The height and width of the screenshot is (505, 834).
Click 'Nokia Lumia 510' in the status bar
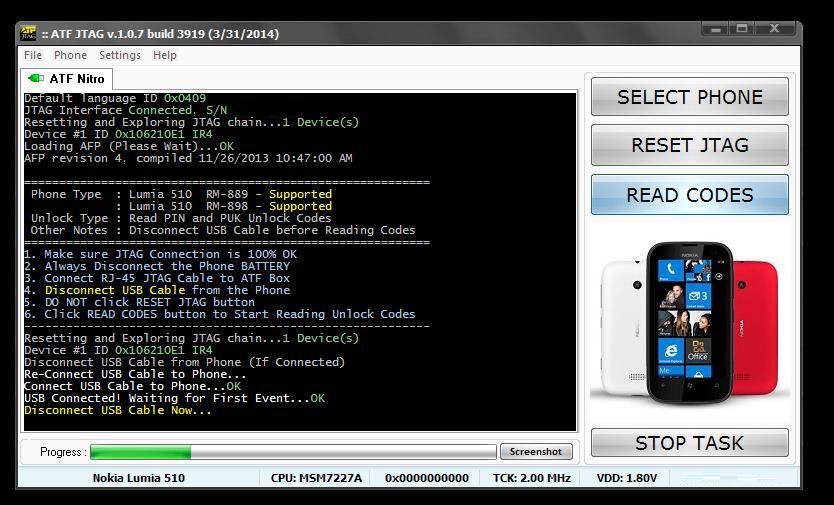point(139,478)
